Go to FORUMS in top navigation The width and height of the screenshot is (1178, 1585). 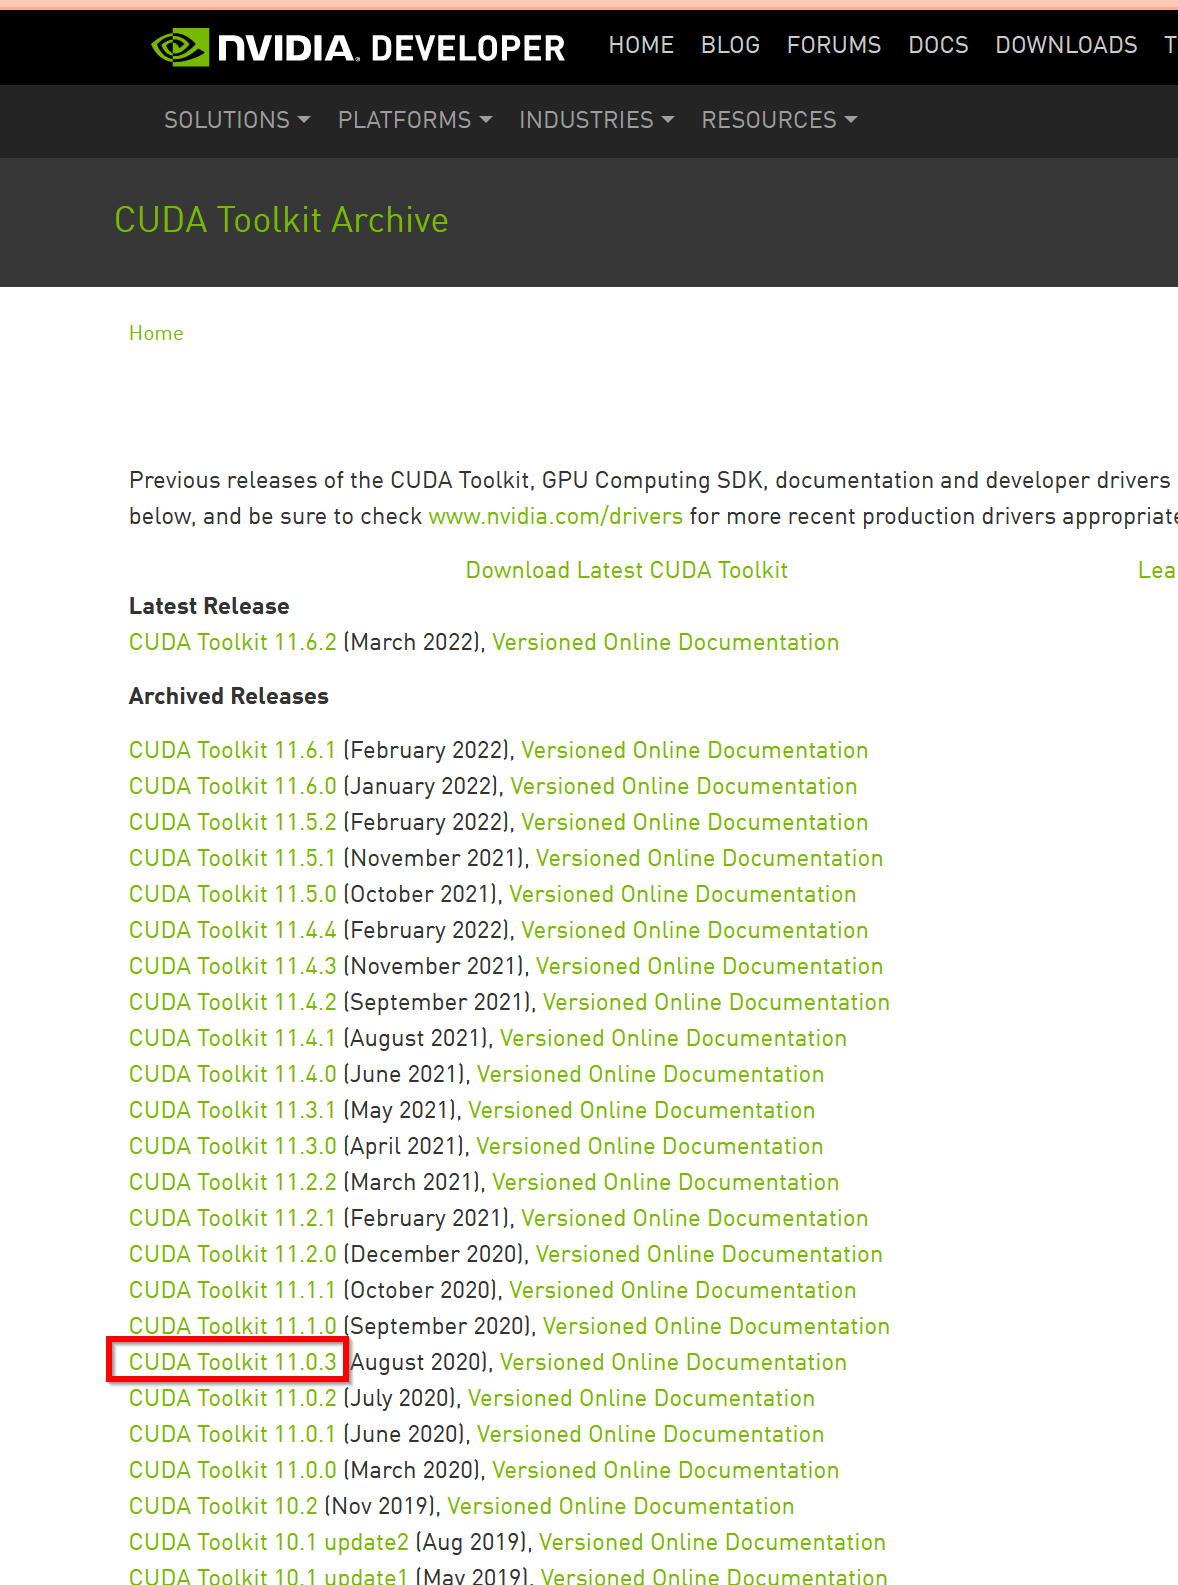click(834, 45)
